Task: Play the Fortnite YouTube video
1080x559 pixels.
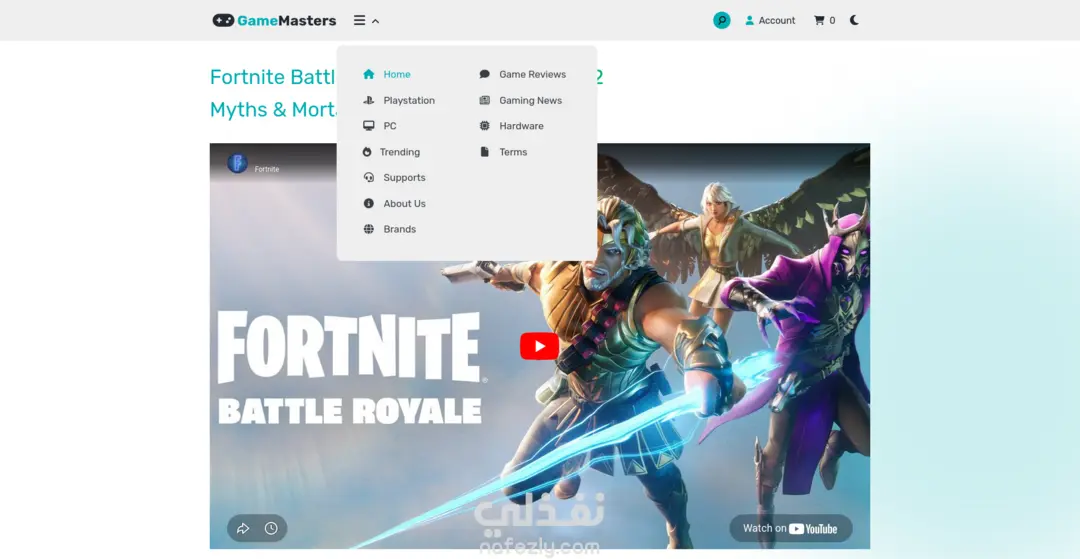Action: coord(539,346)
